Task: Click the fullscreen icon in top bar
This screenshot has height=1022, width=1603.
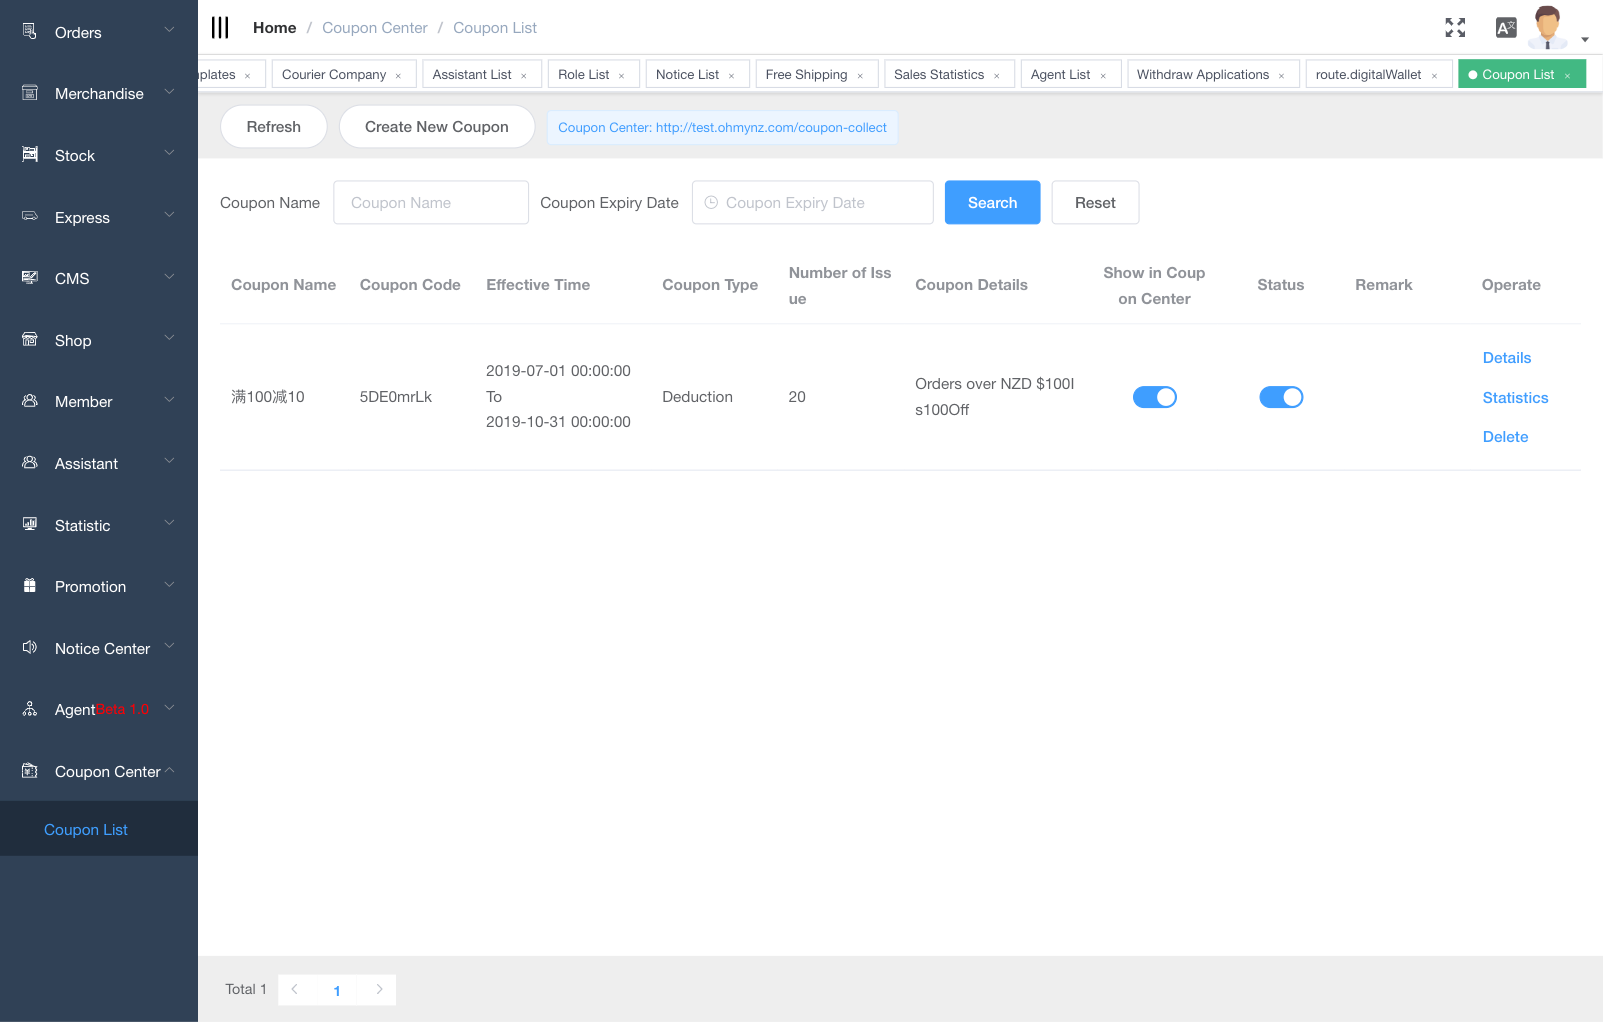Action: tap(1455, 27)
